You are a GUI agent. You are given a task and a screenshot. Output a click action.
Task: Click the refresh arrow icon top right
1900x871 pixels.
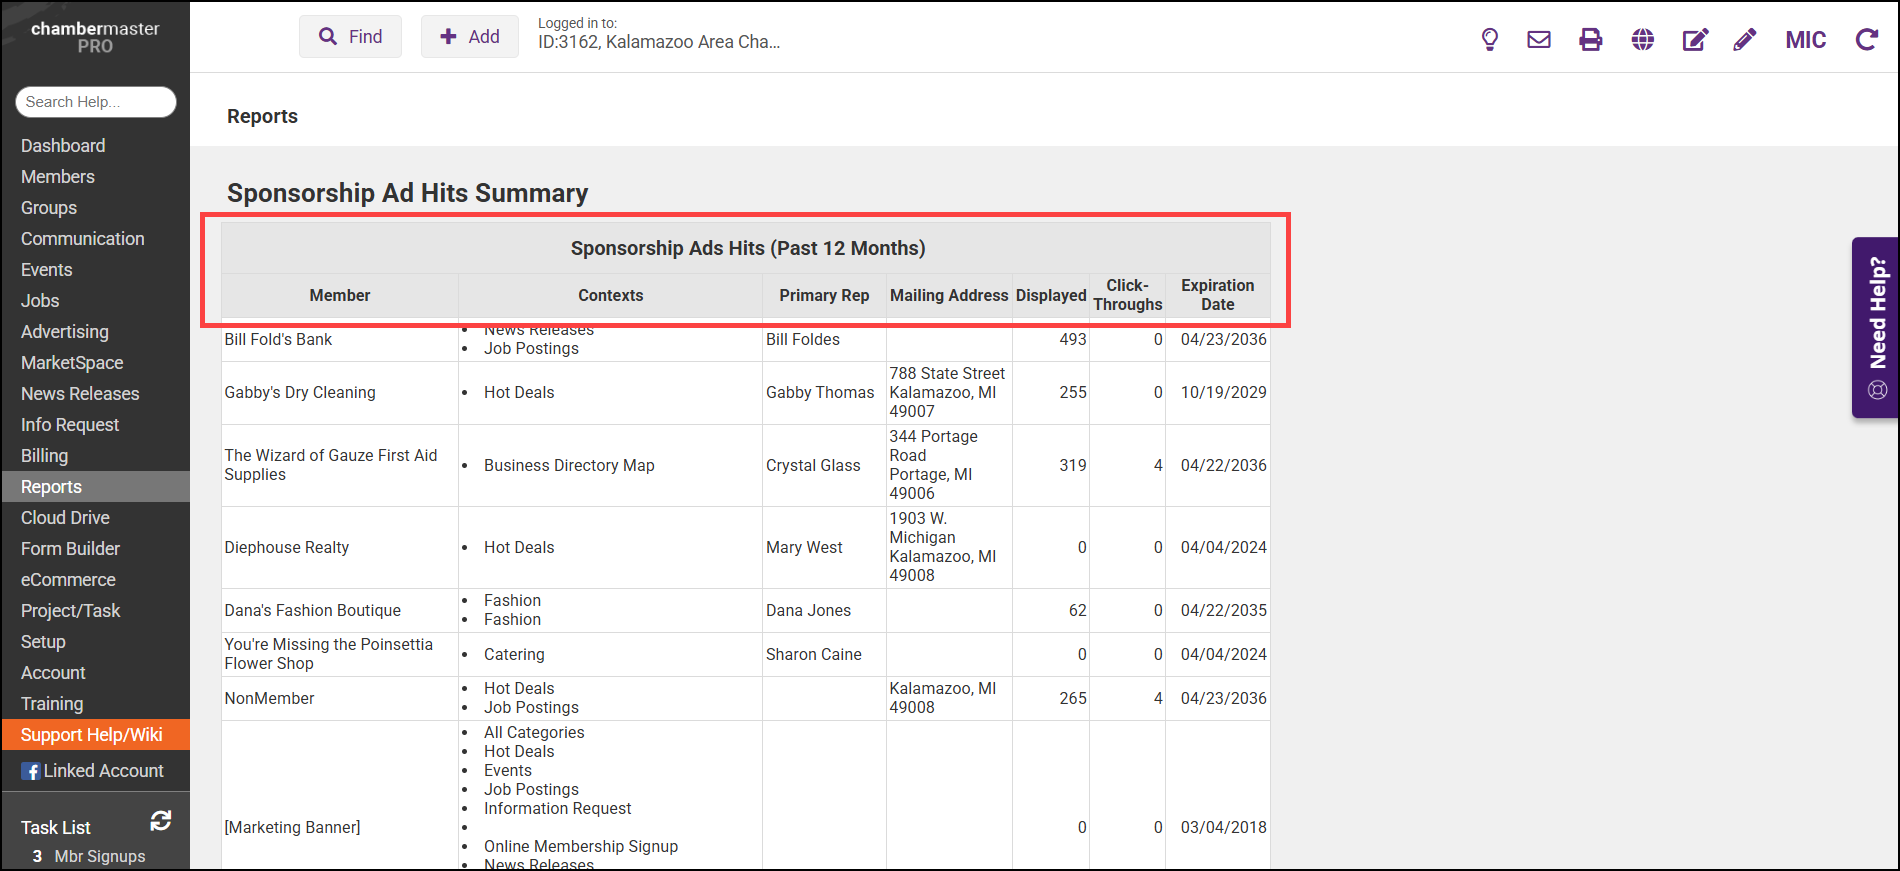1866,40
